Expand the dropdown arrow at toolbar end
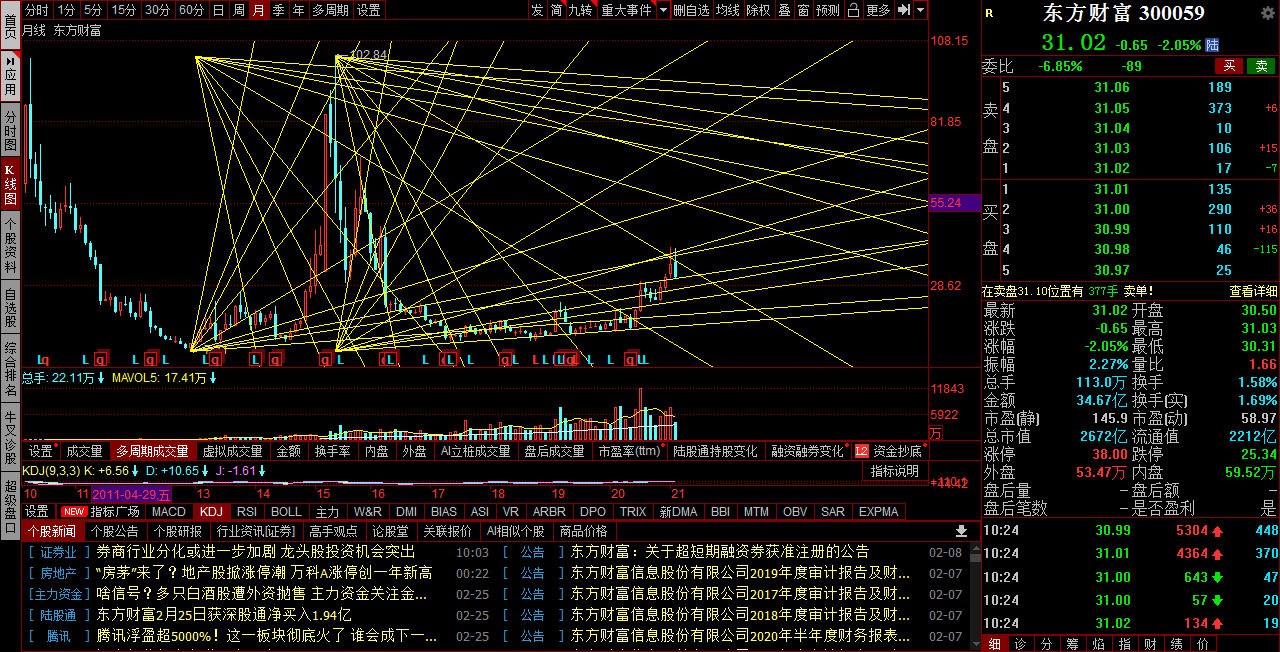The width and height of the screenshot is (1280, 652). click(x=920, y=10)
